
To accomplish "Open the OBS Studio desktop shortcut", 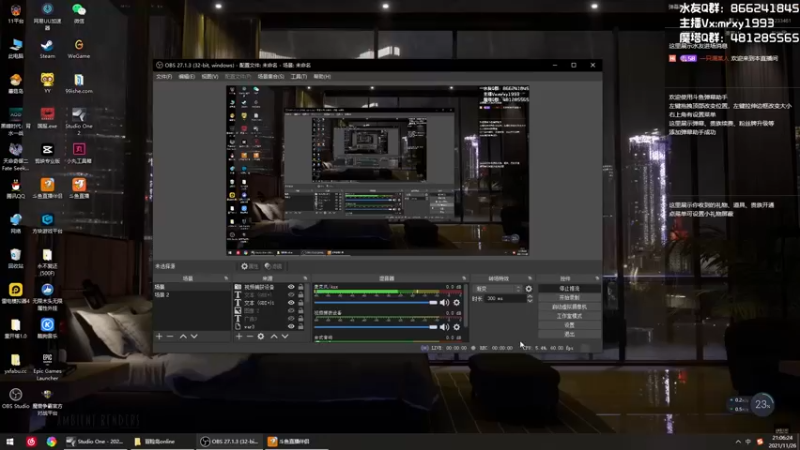I will (15, 398).
